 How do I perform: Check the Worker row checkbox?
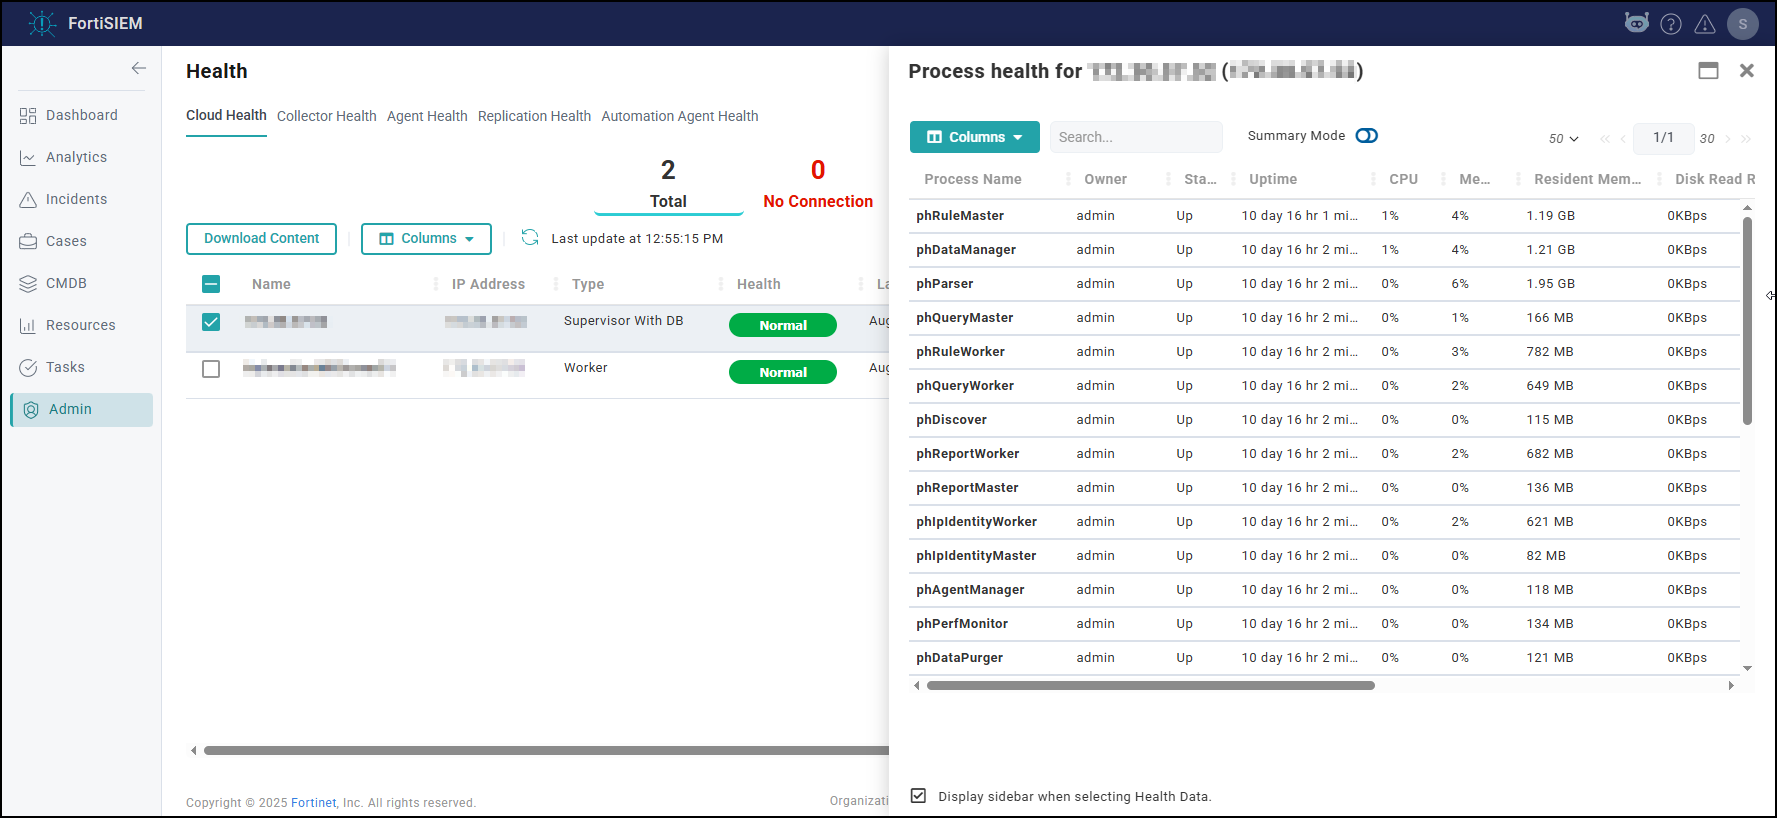[211, 369]
